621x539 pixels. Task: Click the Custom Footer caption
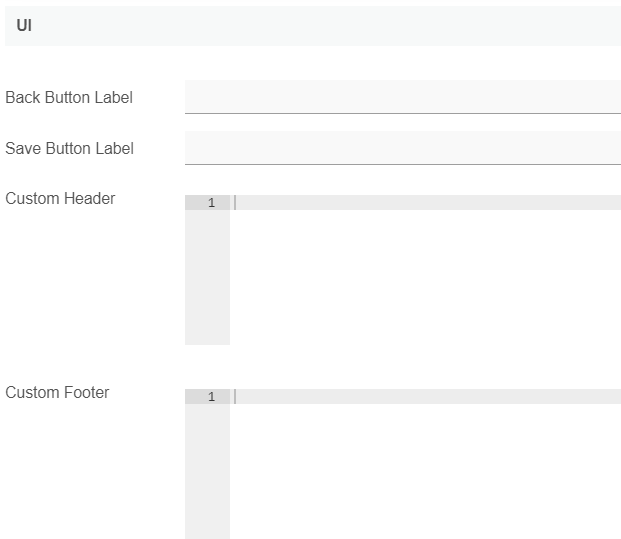click(57, 392)
